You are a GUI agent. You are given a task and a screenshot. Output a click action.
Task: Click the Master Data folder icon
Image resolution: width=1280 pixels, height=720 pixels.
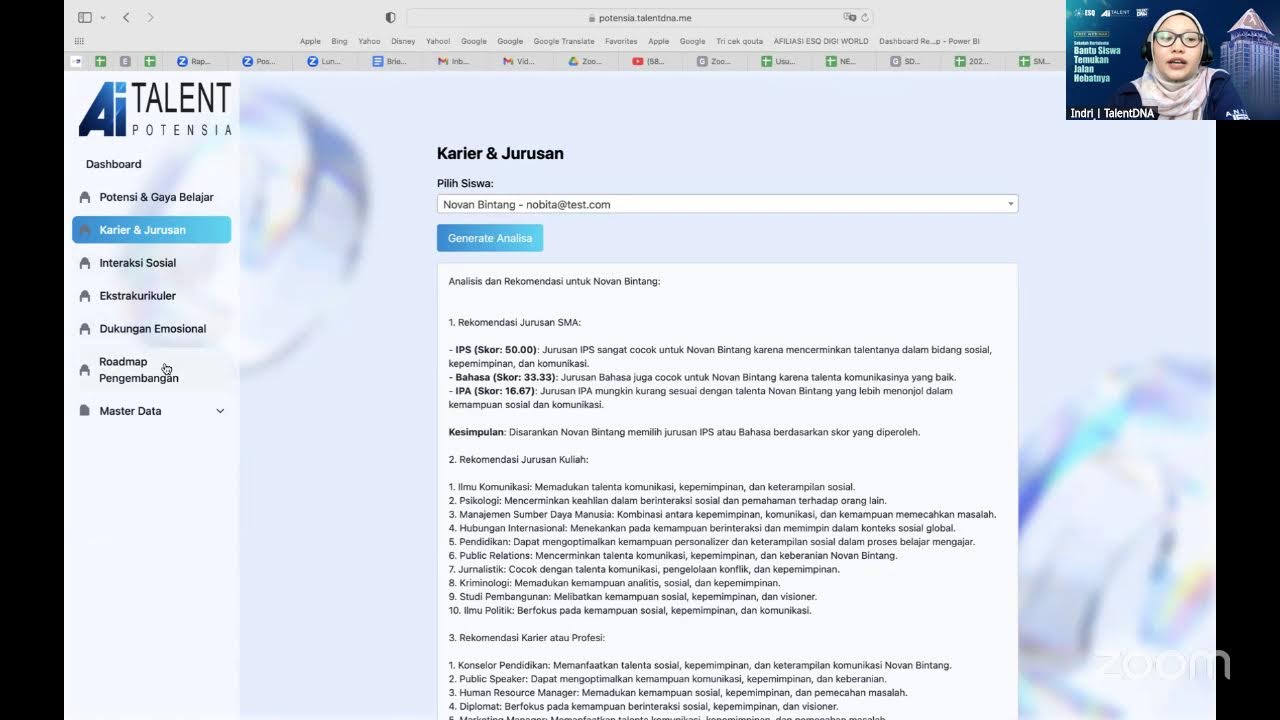[84, 411]
